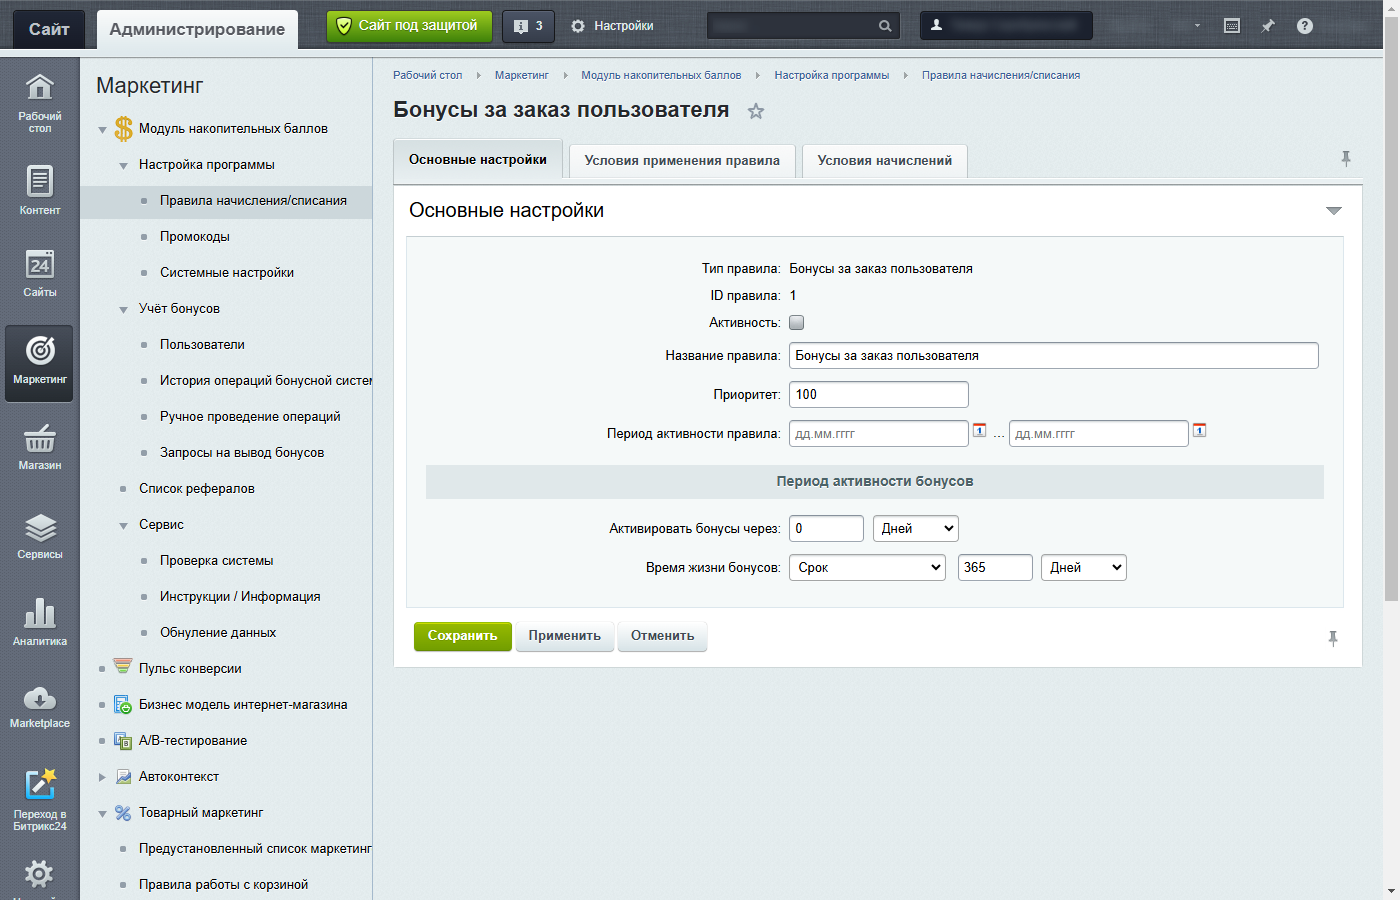Click the Название правила input field
1400x900 pixels.
click(1054, 355)
